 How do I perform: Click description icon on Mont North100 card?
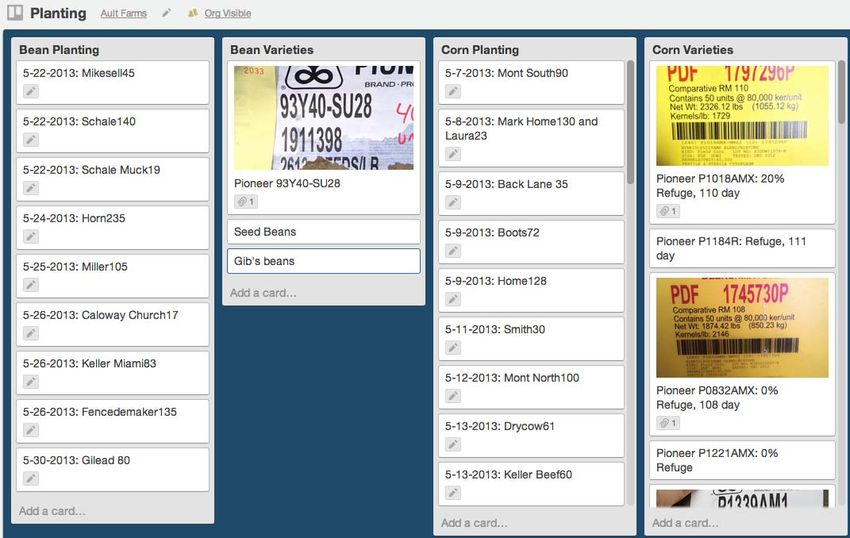point(453,396)
